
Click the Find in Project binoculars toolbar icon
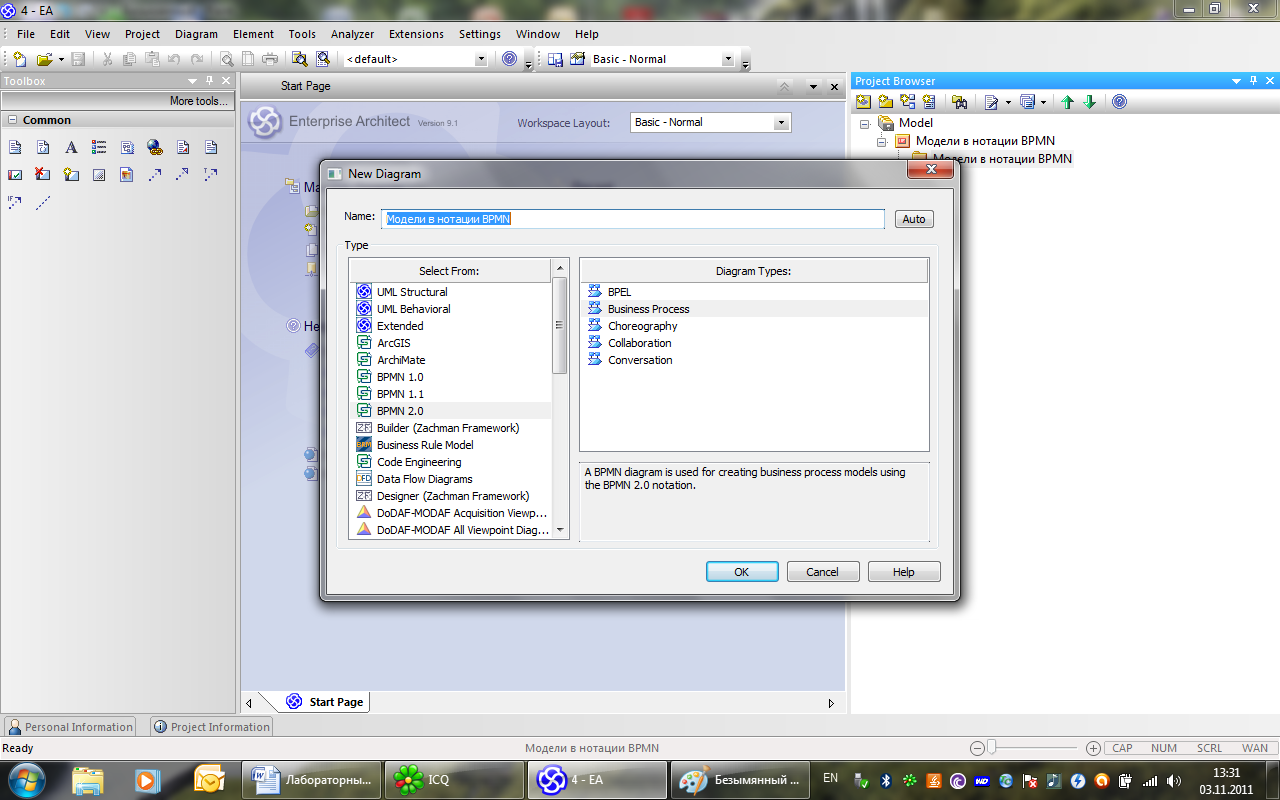tap(299, 59)
